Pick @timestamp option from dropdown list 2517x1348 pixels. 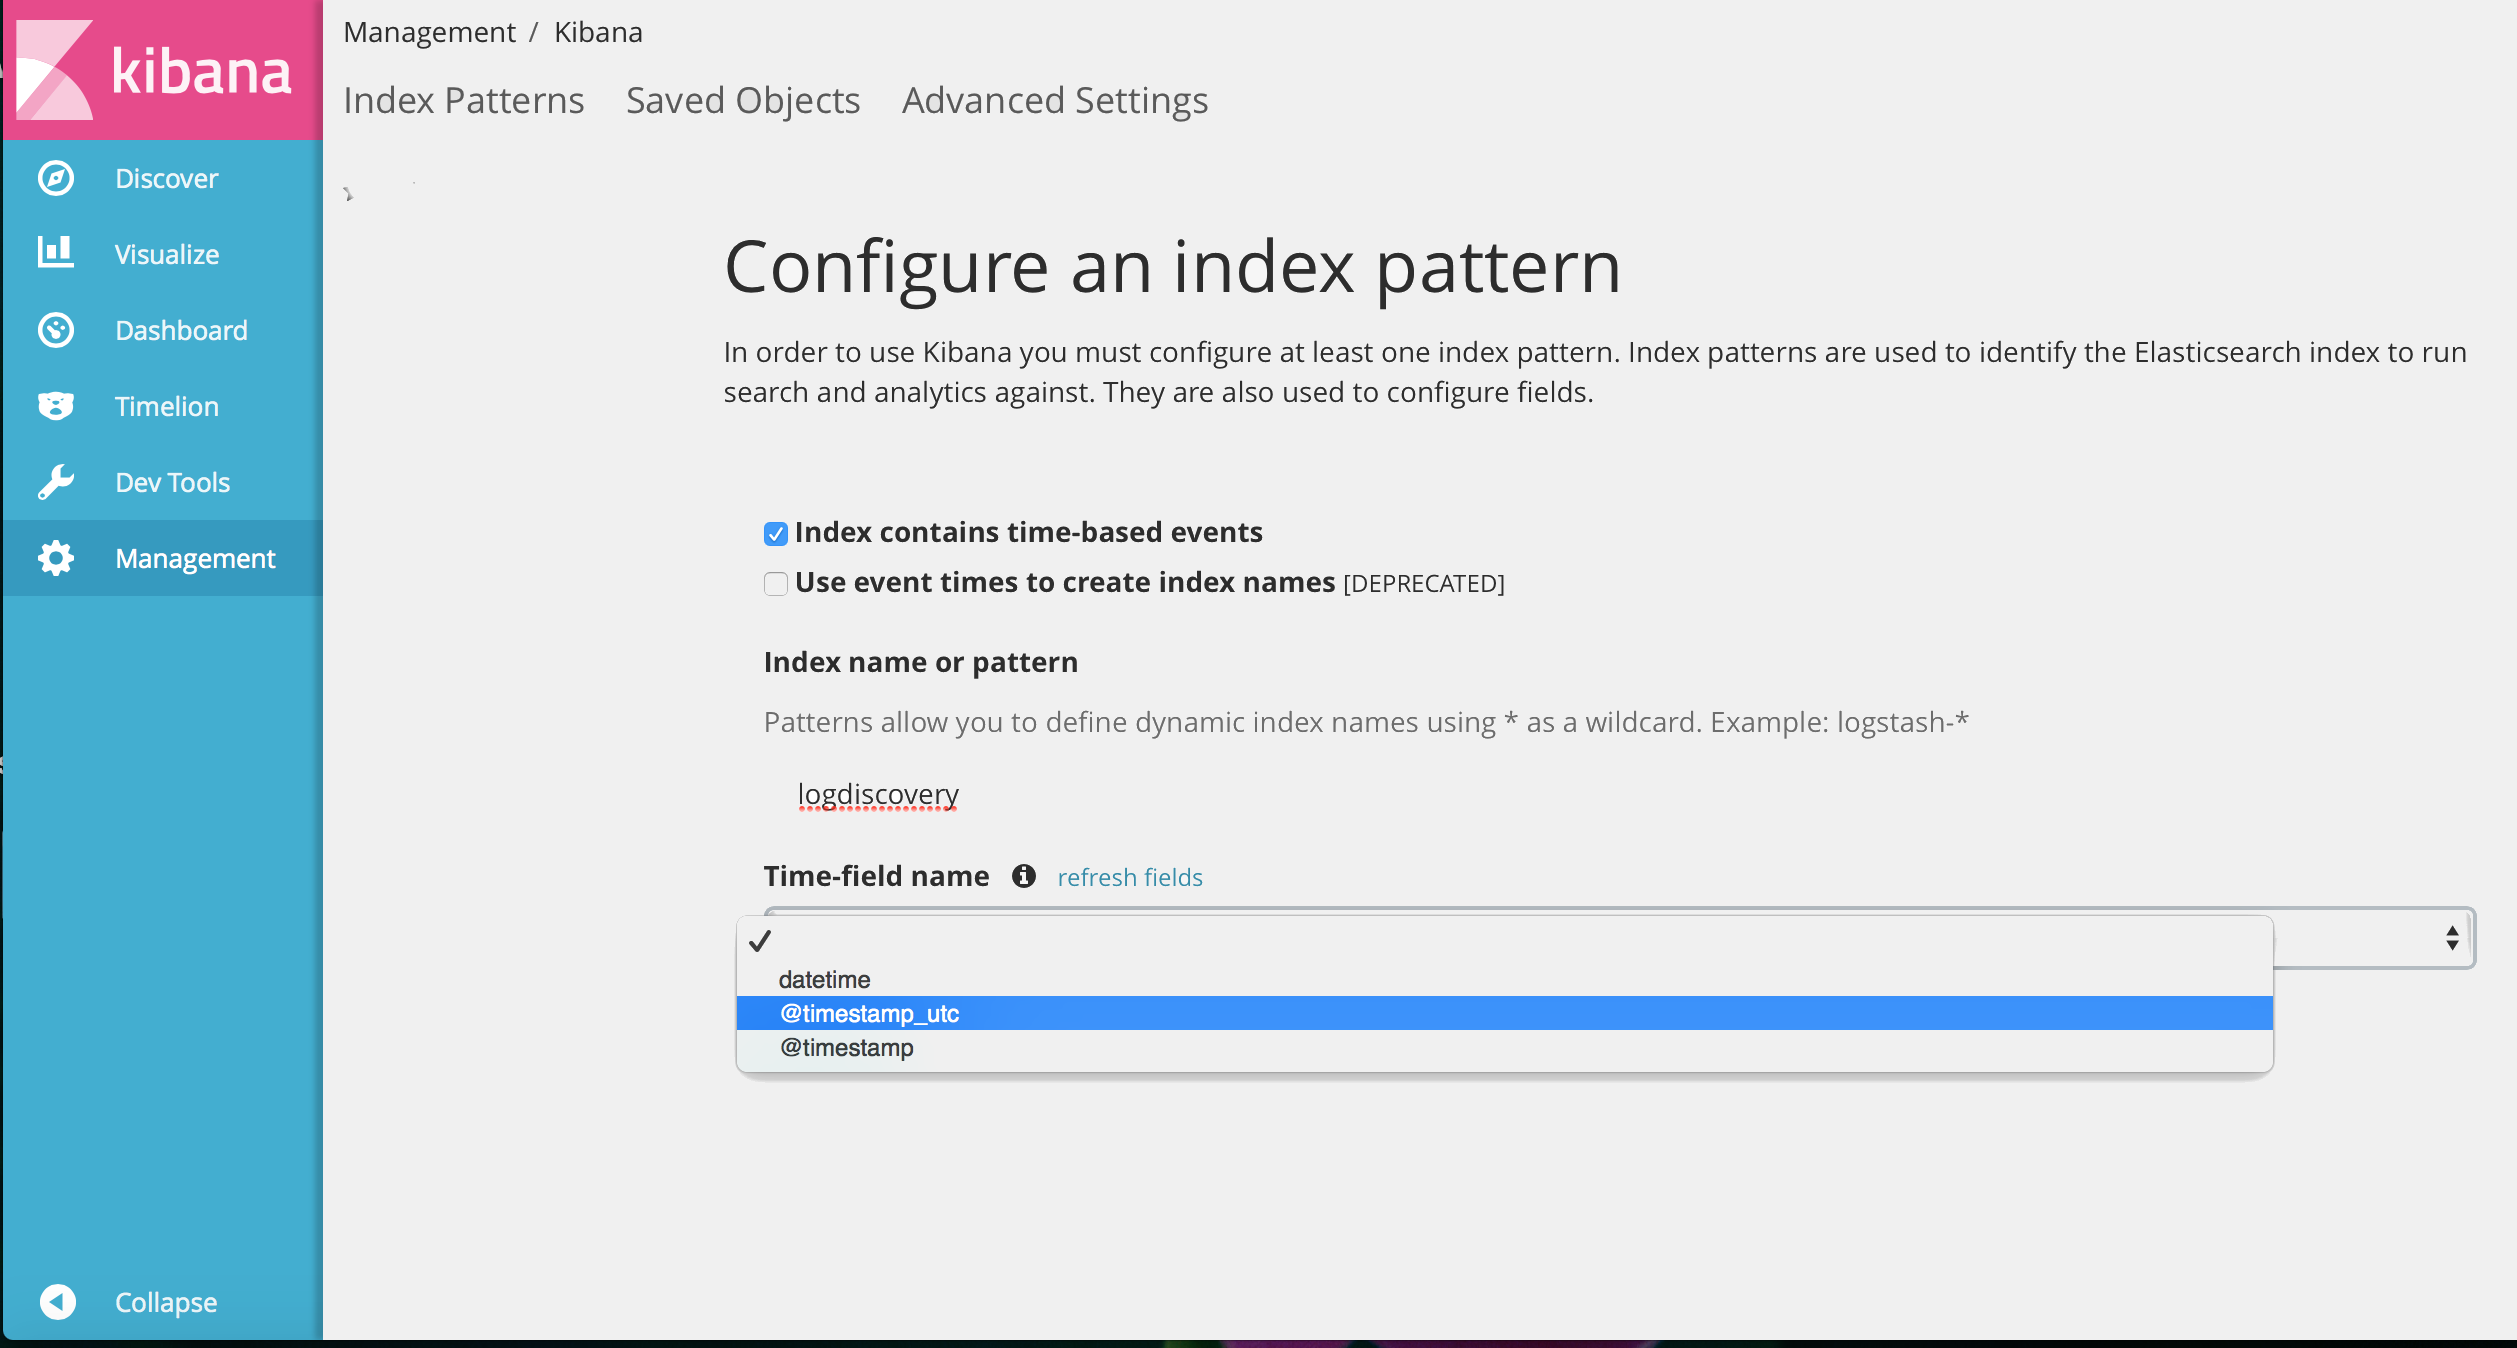coord(846,1047)
